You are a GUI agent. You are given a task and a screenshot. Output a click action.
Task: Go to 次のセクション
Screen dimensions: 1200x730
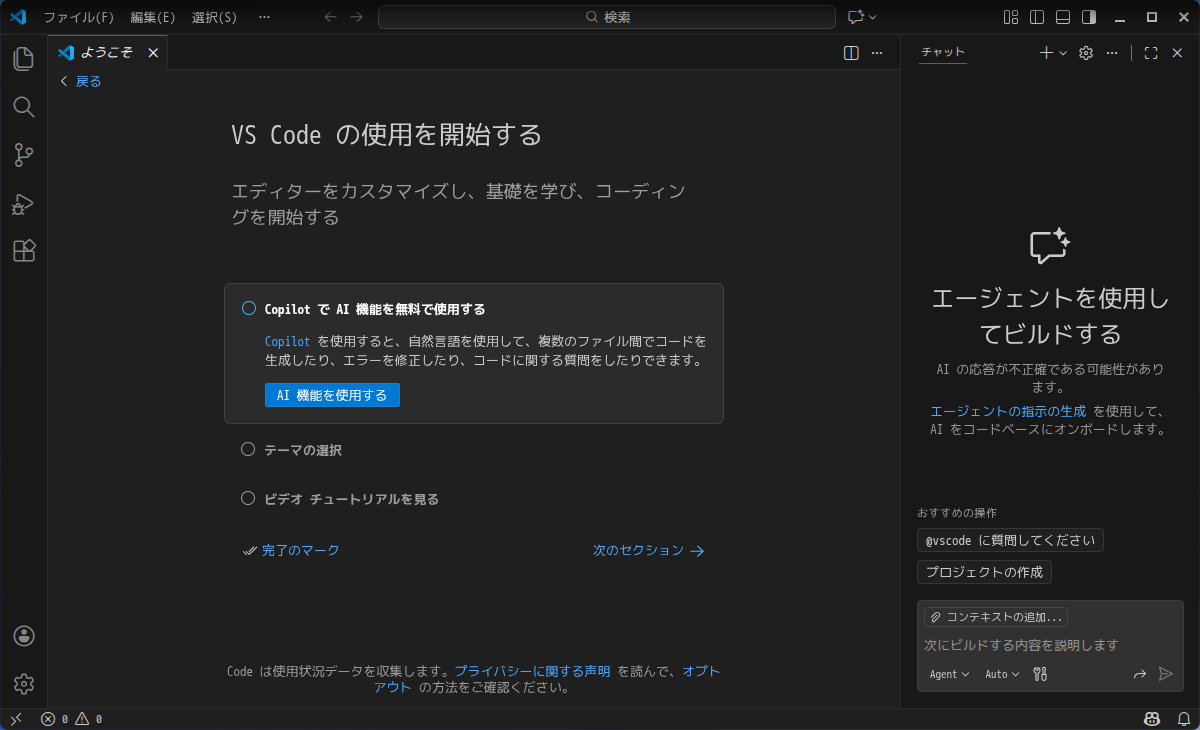point(649,550)
